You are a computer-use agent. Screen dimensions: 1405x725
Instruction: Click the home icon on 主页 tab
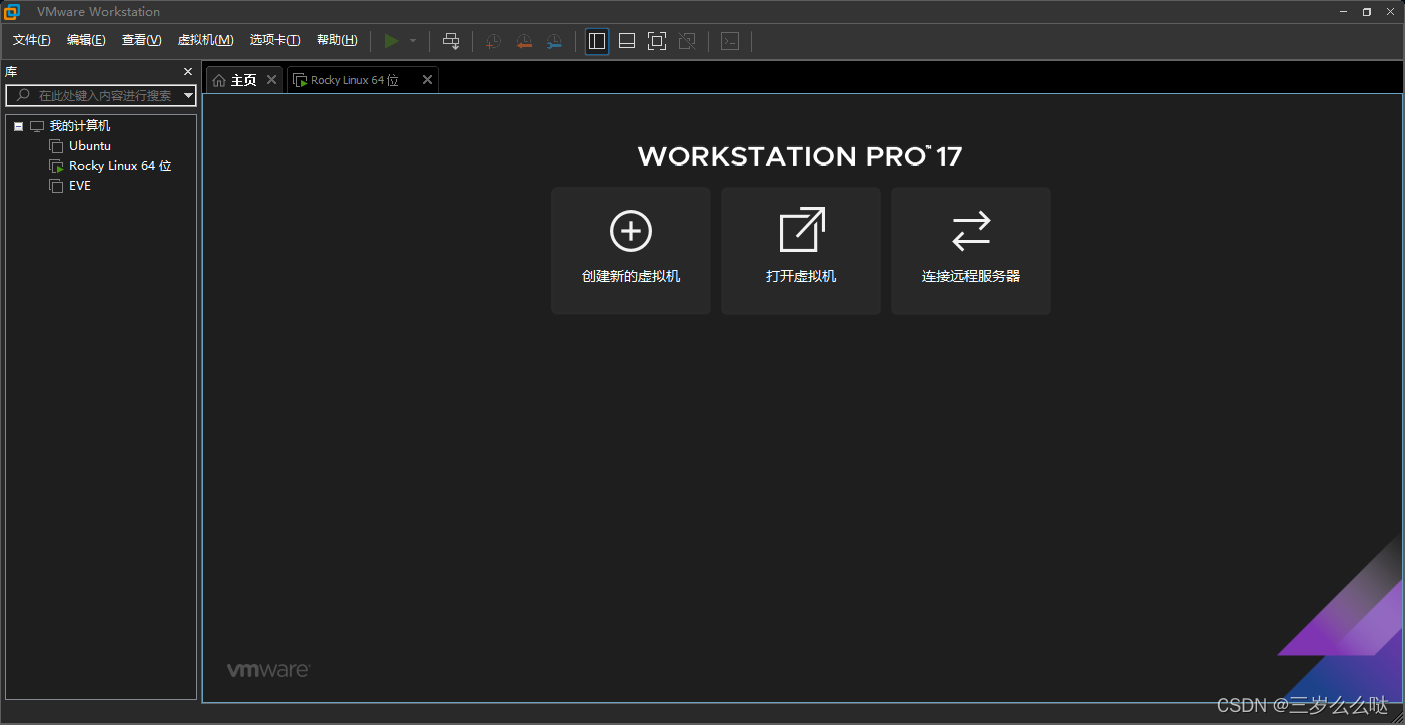click(x=219, y=80)
